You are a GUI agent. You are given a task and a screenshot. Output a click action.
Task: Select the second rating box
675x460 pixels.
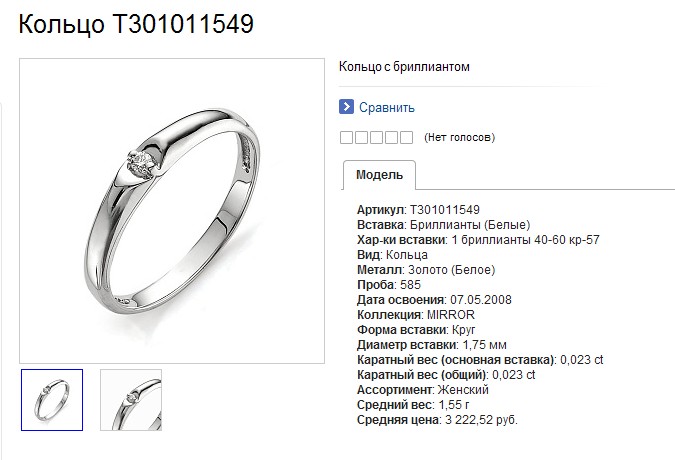(x=361, y=137)
